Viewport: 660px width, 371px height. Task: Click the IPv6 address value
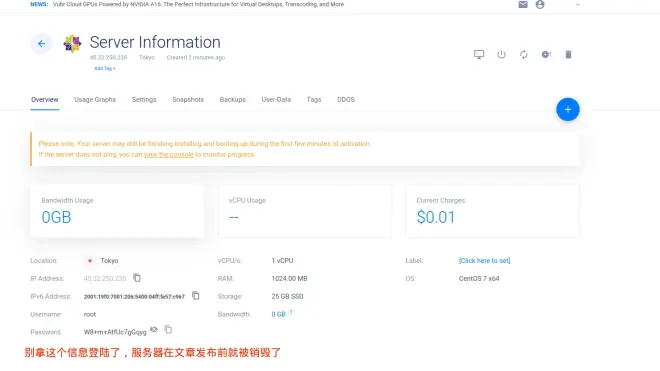coord(134,296)
